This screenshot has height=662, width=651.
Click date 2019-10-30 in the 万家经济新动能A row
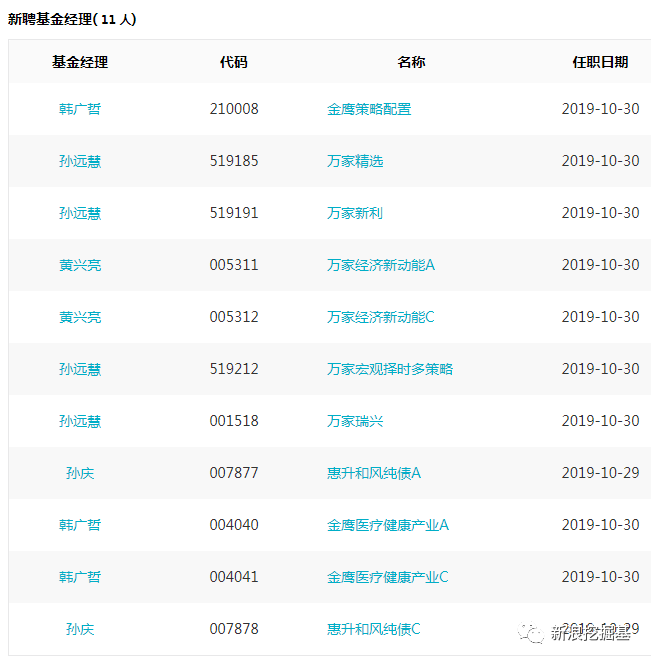click(x=600, y=265)
